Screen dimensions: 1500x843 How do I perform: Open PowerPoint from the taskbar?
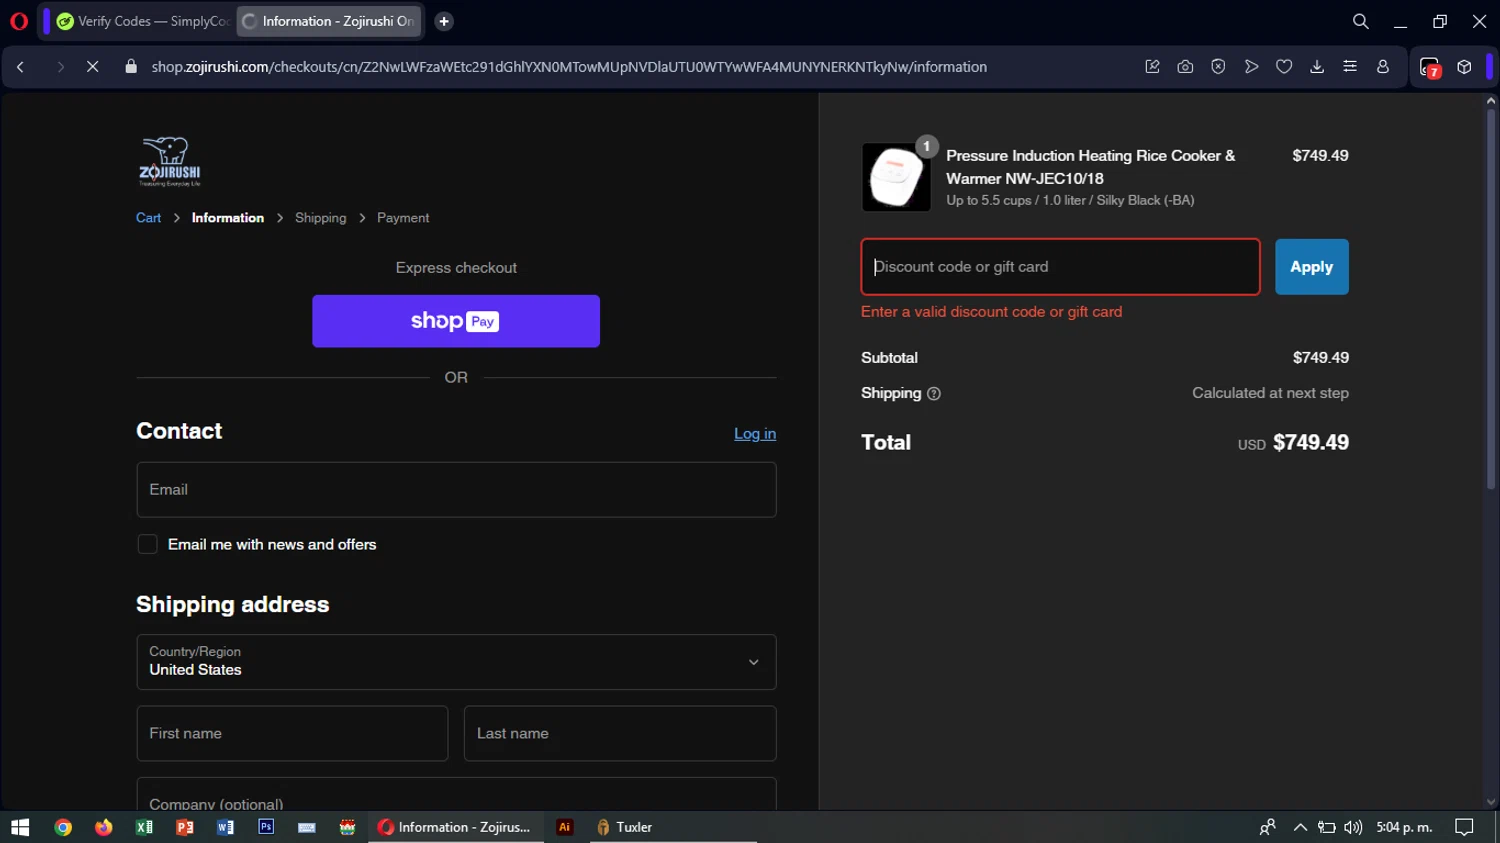(x=185, y=827)
